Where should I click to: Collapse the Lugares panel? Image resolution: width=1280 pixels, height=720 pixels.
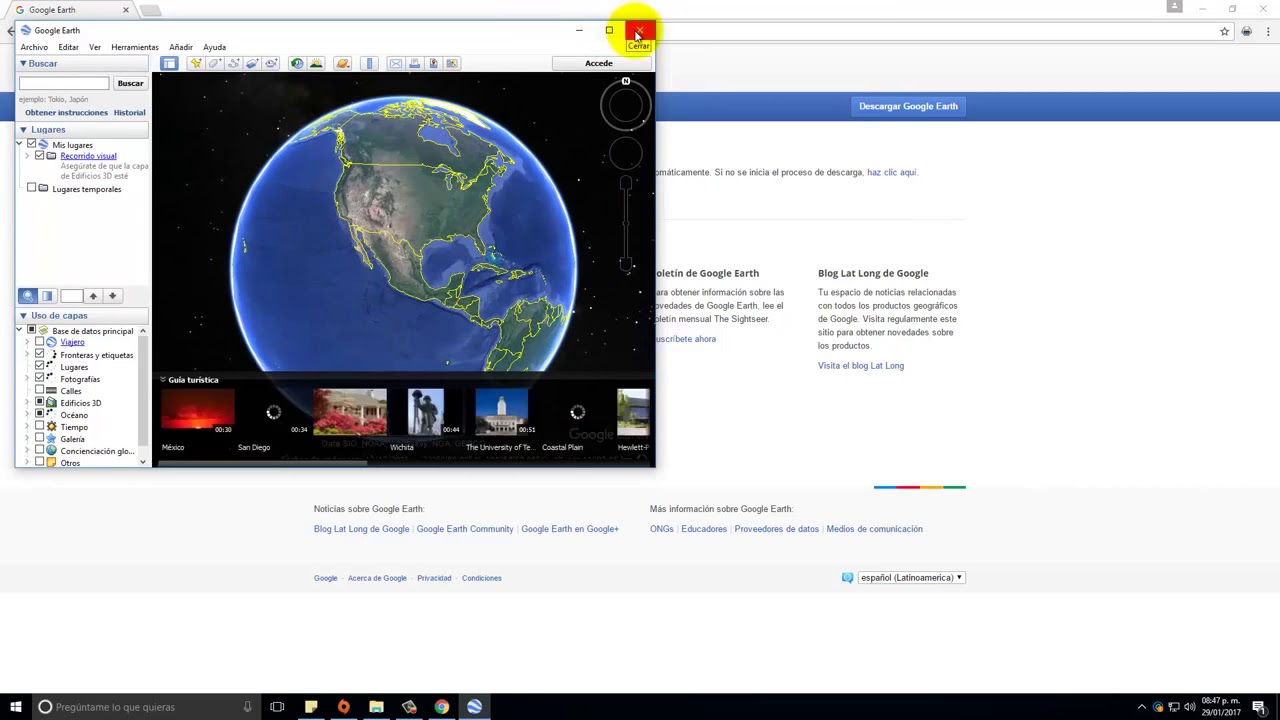tap(23, 129)
